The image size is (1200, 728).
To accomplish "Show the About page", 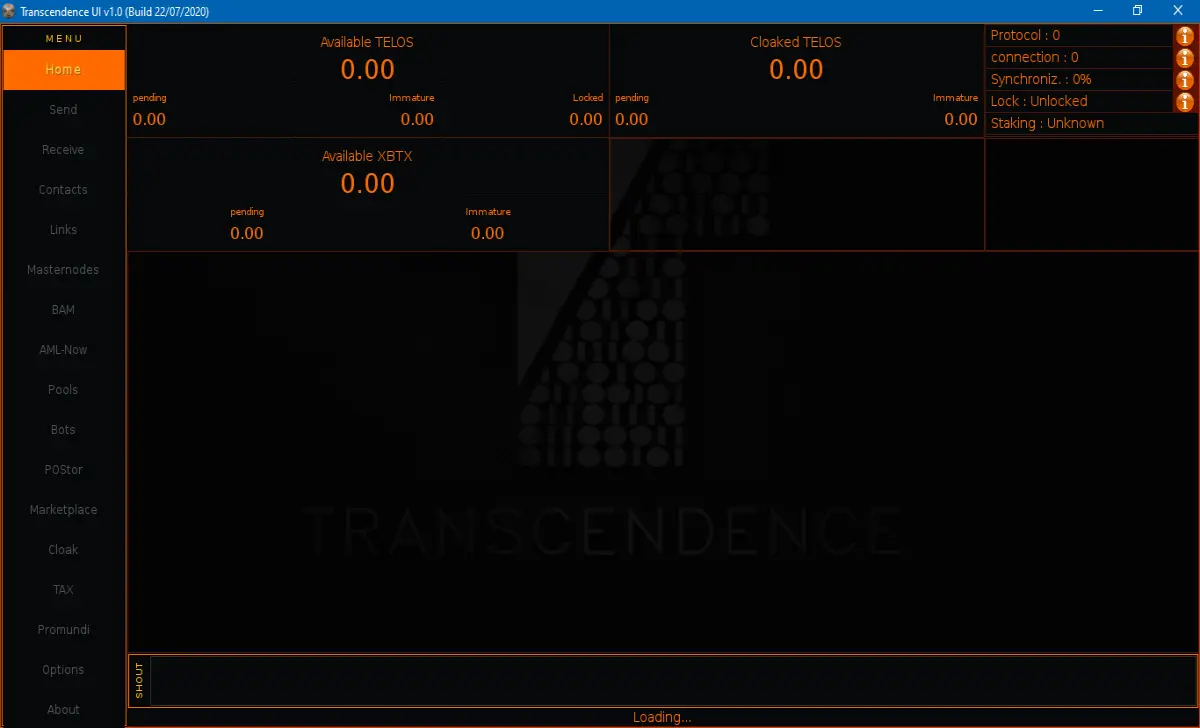I will click(x=63, y=710).
